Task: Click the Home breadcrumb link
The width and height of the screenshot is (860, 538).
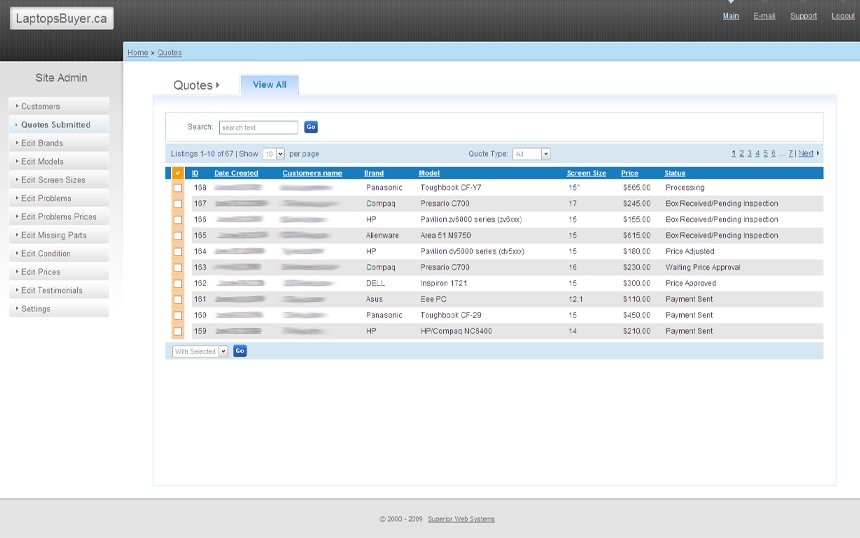Action: [138, 53]
